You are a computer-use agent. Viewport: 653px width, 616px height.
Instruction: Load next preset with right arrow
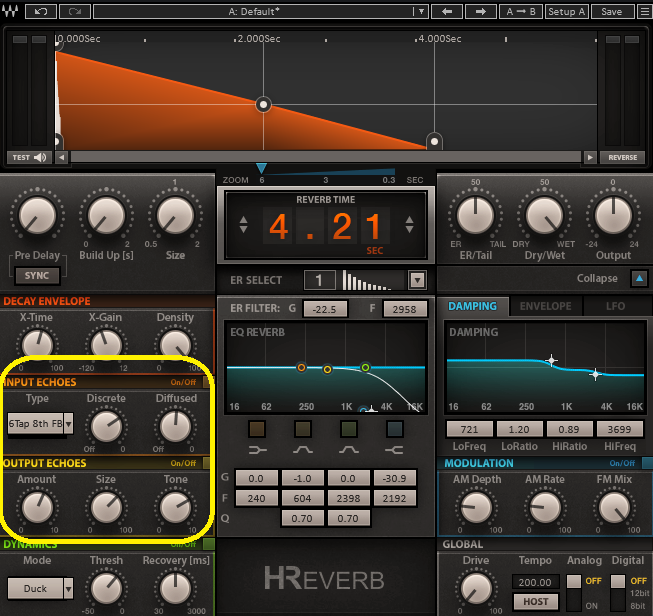pyautogui.click(x=481, y=11)
